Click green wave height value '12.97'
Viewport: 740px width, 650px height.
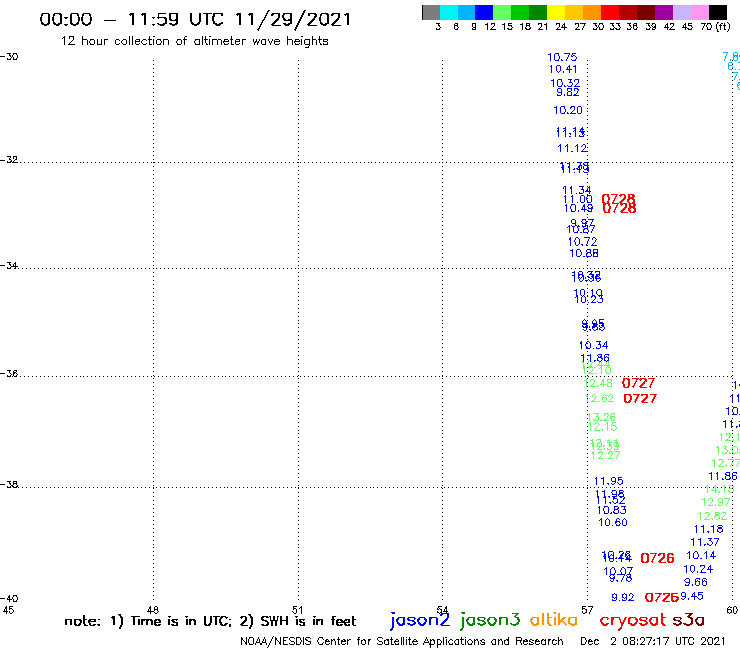[716, 502]
